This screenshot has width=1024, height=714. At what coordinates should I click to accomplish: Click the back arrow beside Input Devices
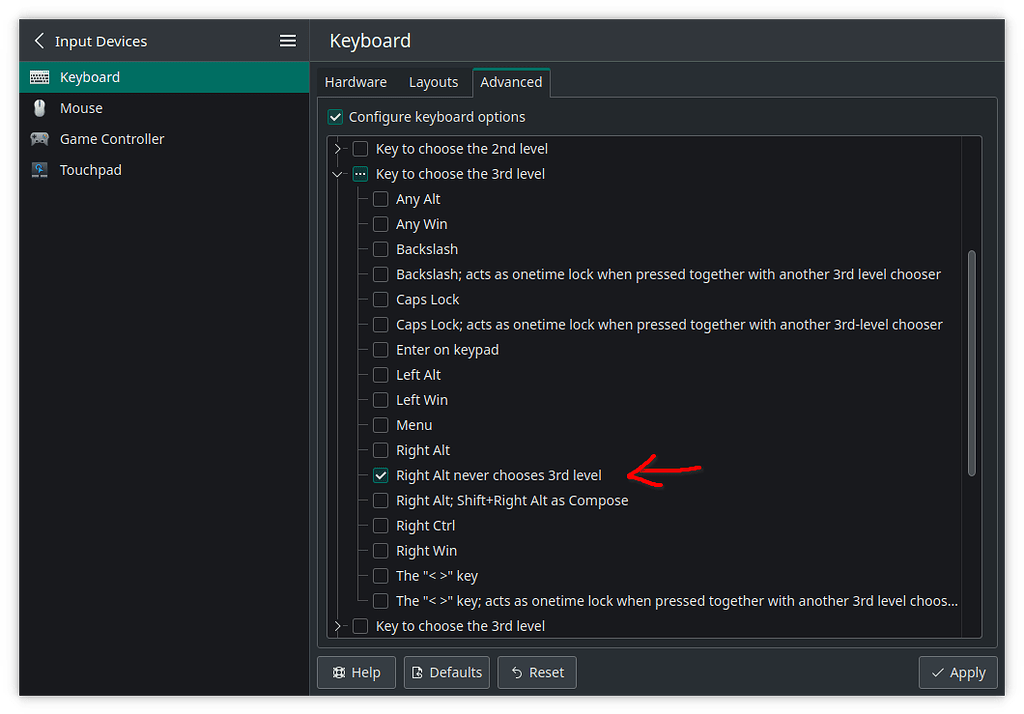[x=39, y=40]
